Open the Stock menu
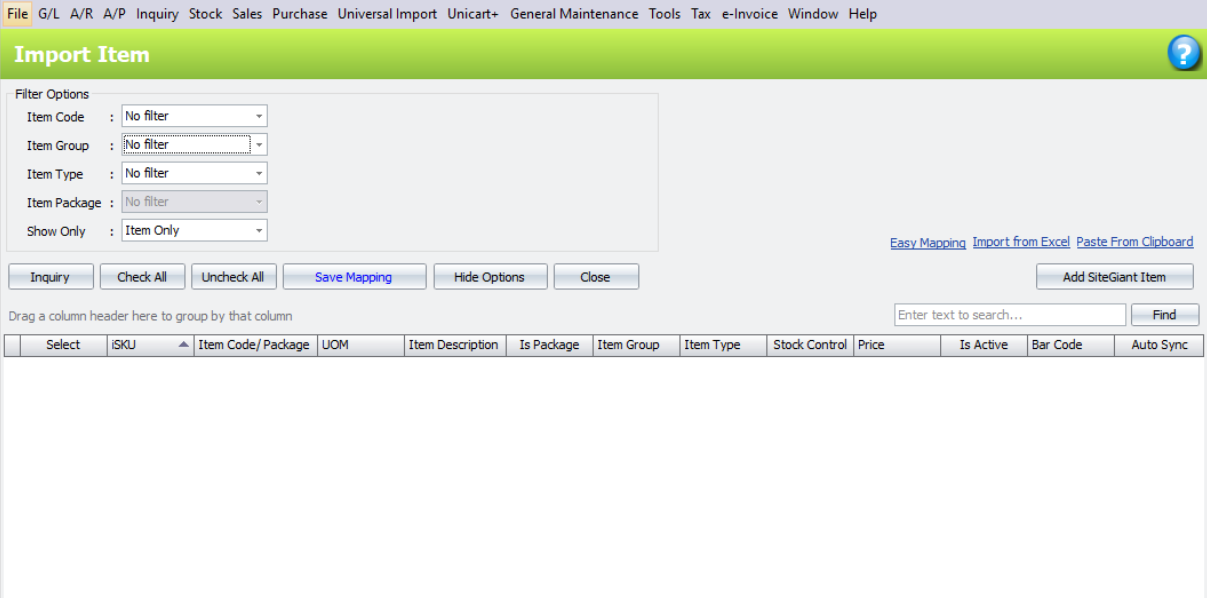This screenshot has height=598, width=1207. point(206,14)
